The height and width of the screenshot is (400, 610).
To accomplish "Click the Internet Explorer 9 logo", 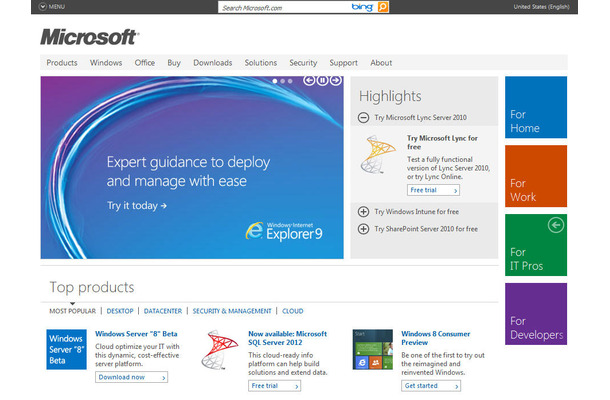I will pos(284,232).
